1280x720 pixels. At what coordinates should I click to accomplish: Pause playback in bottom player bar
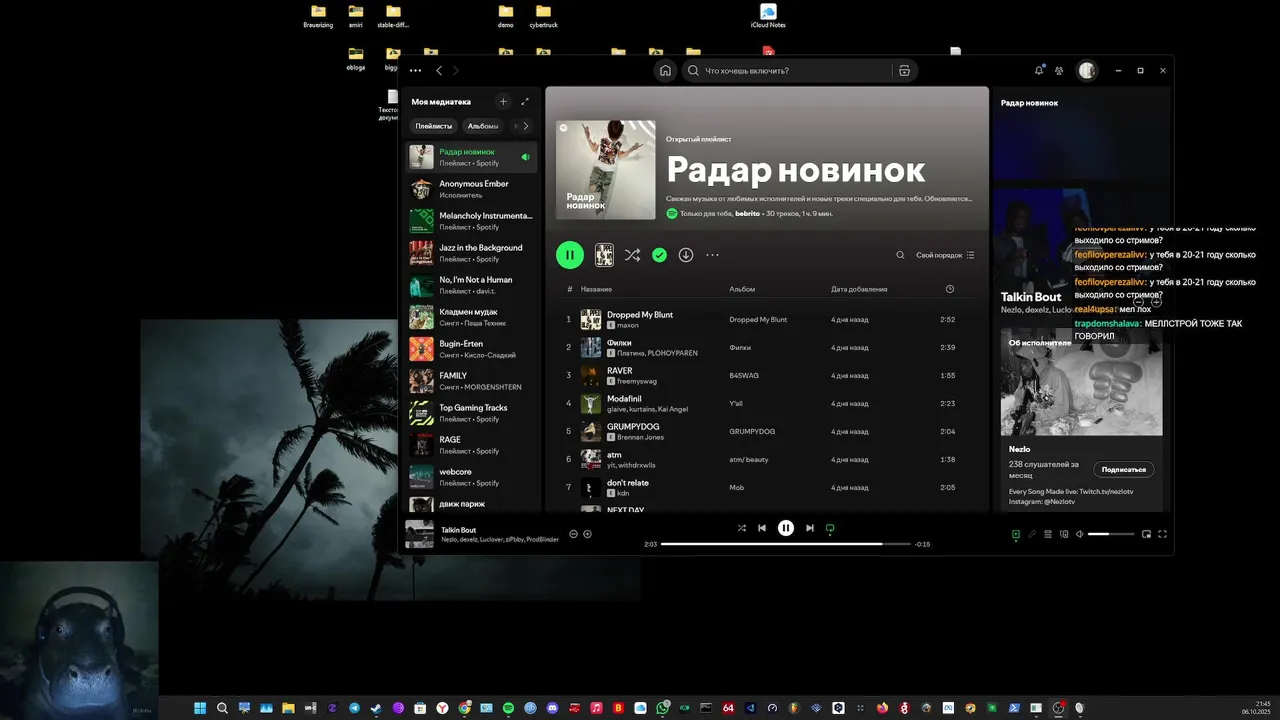[x=786, y=528]
